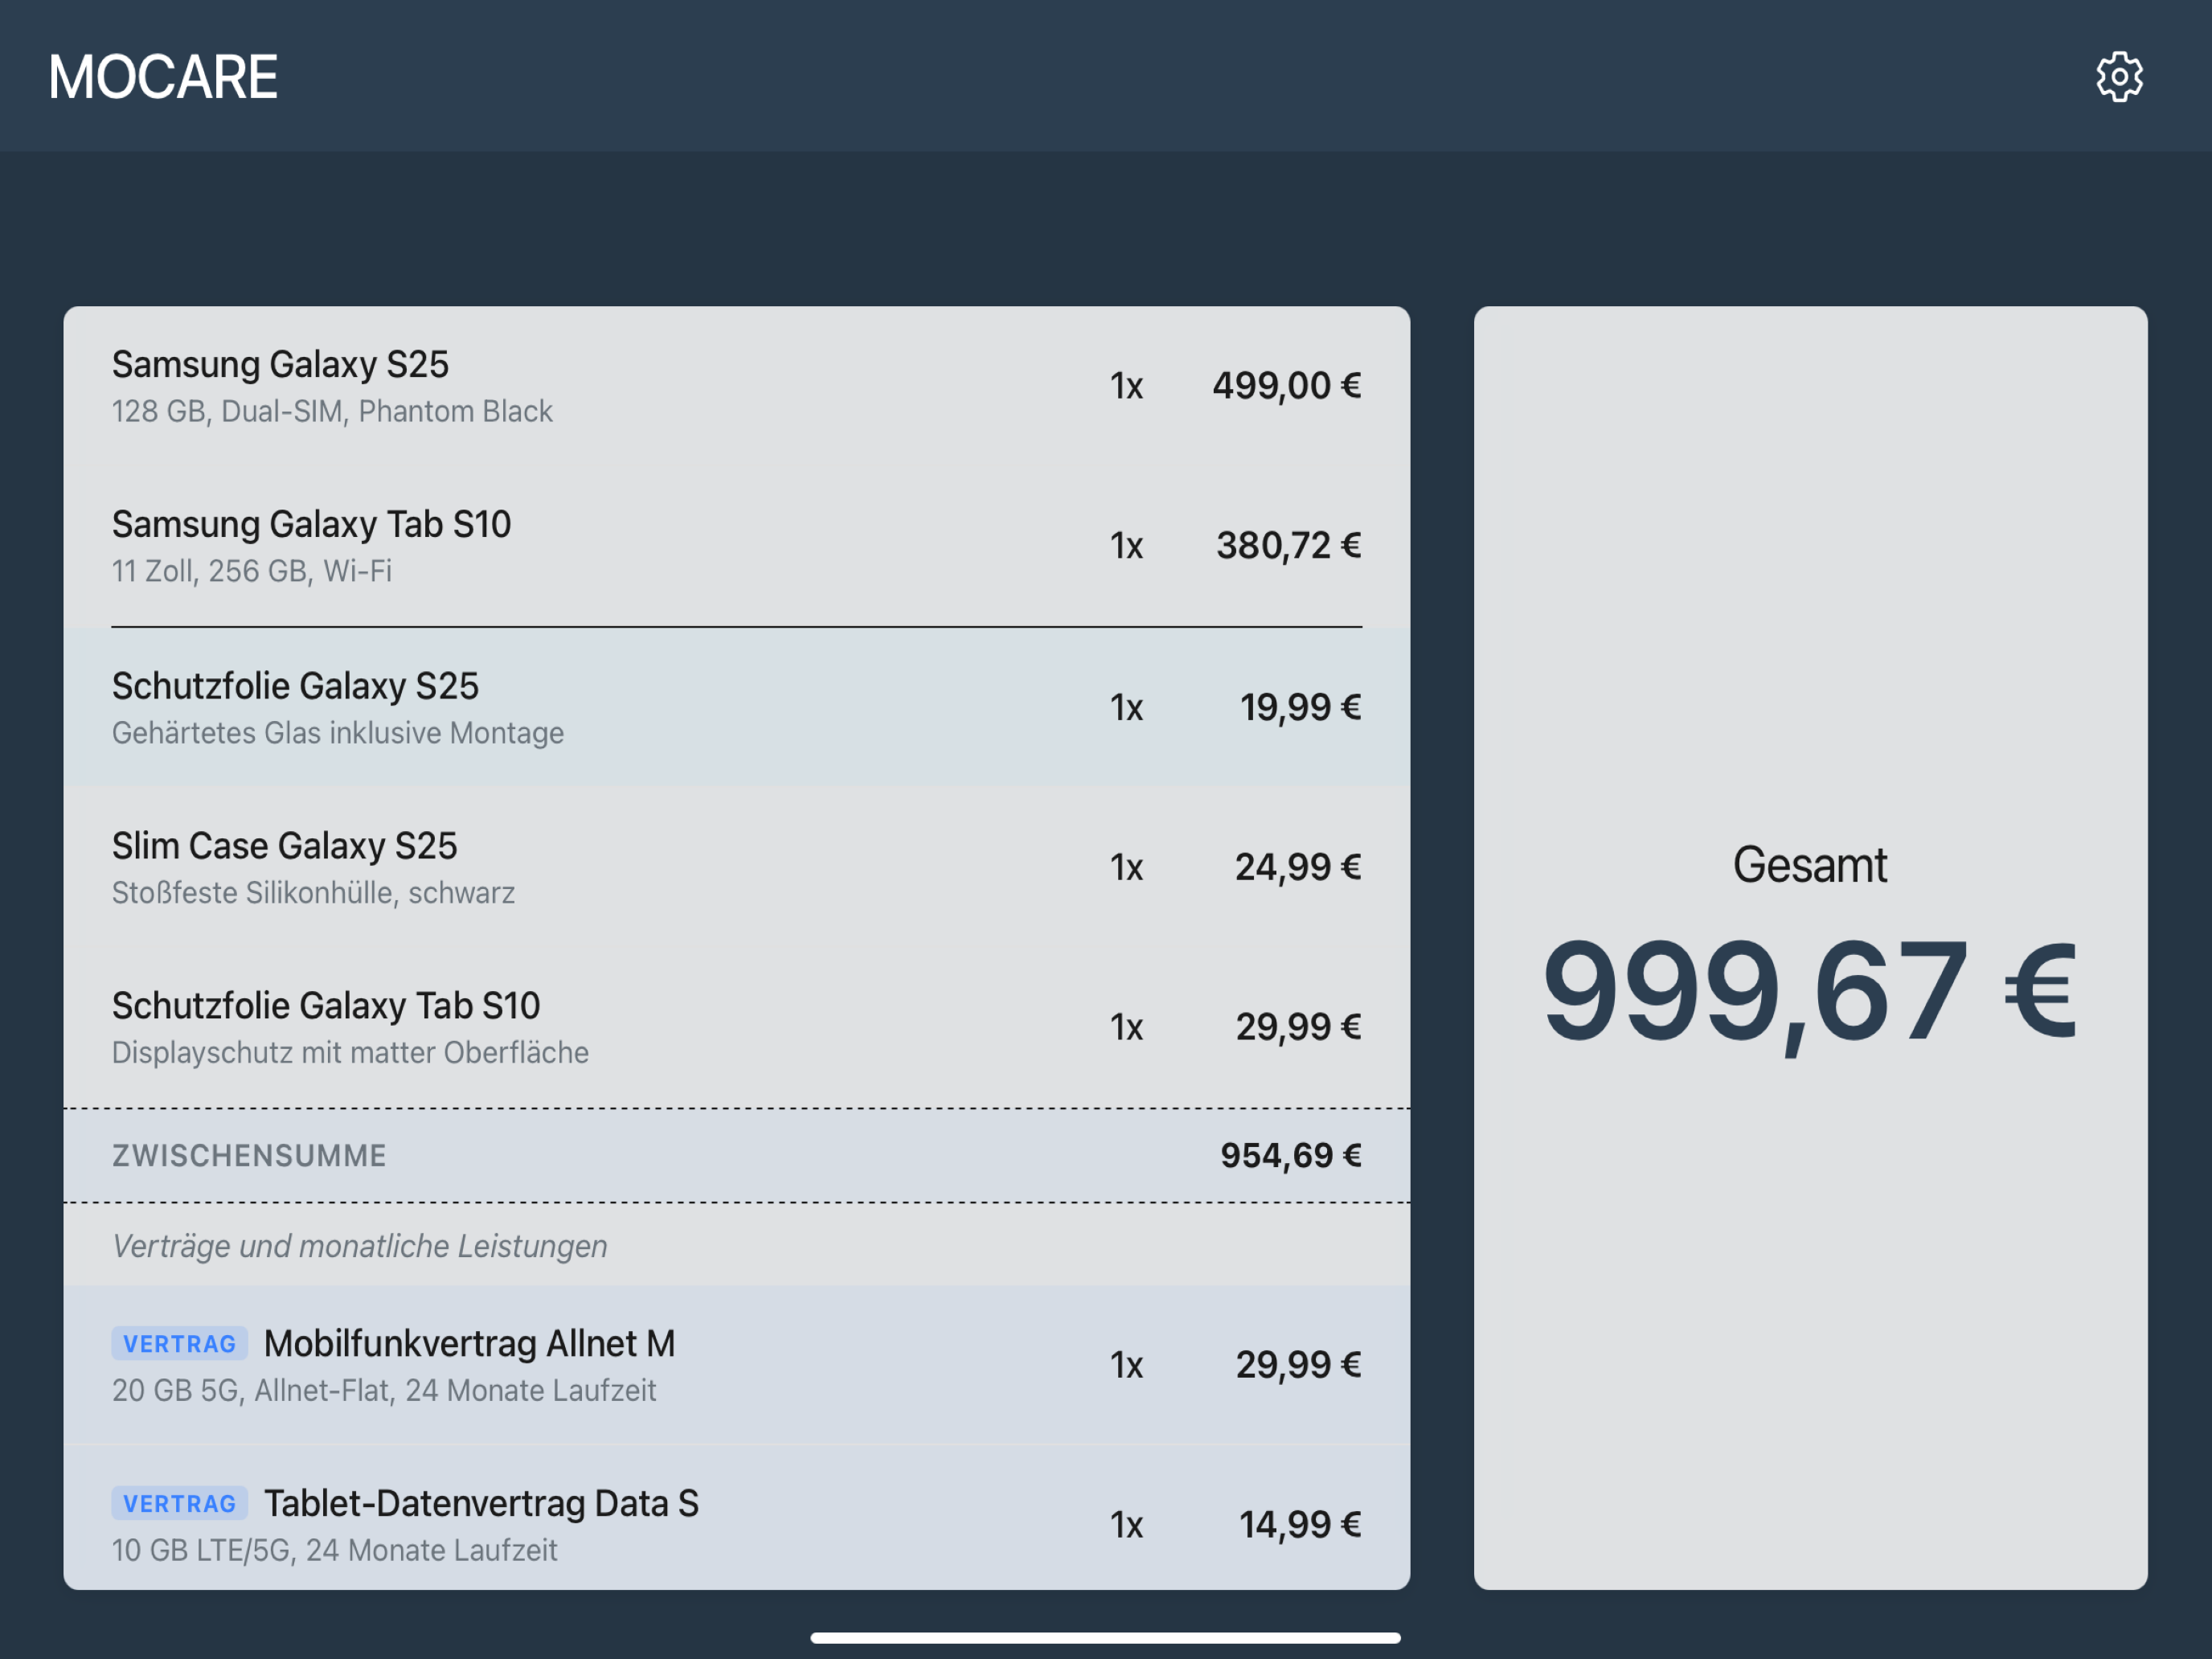2212x1659 pixels.
Task: Click the MOCARE logo title
Action: [163, 77]
